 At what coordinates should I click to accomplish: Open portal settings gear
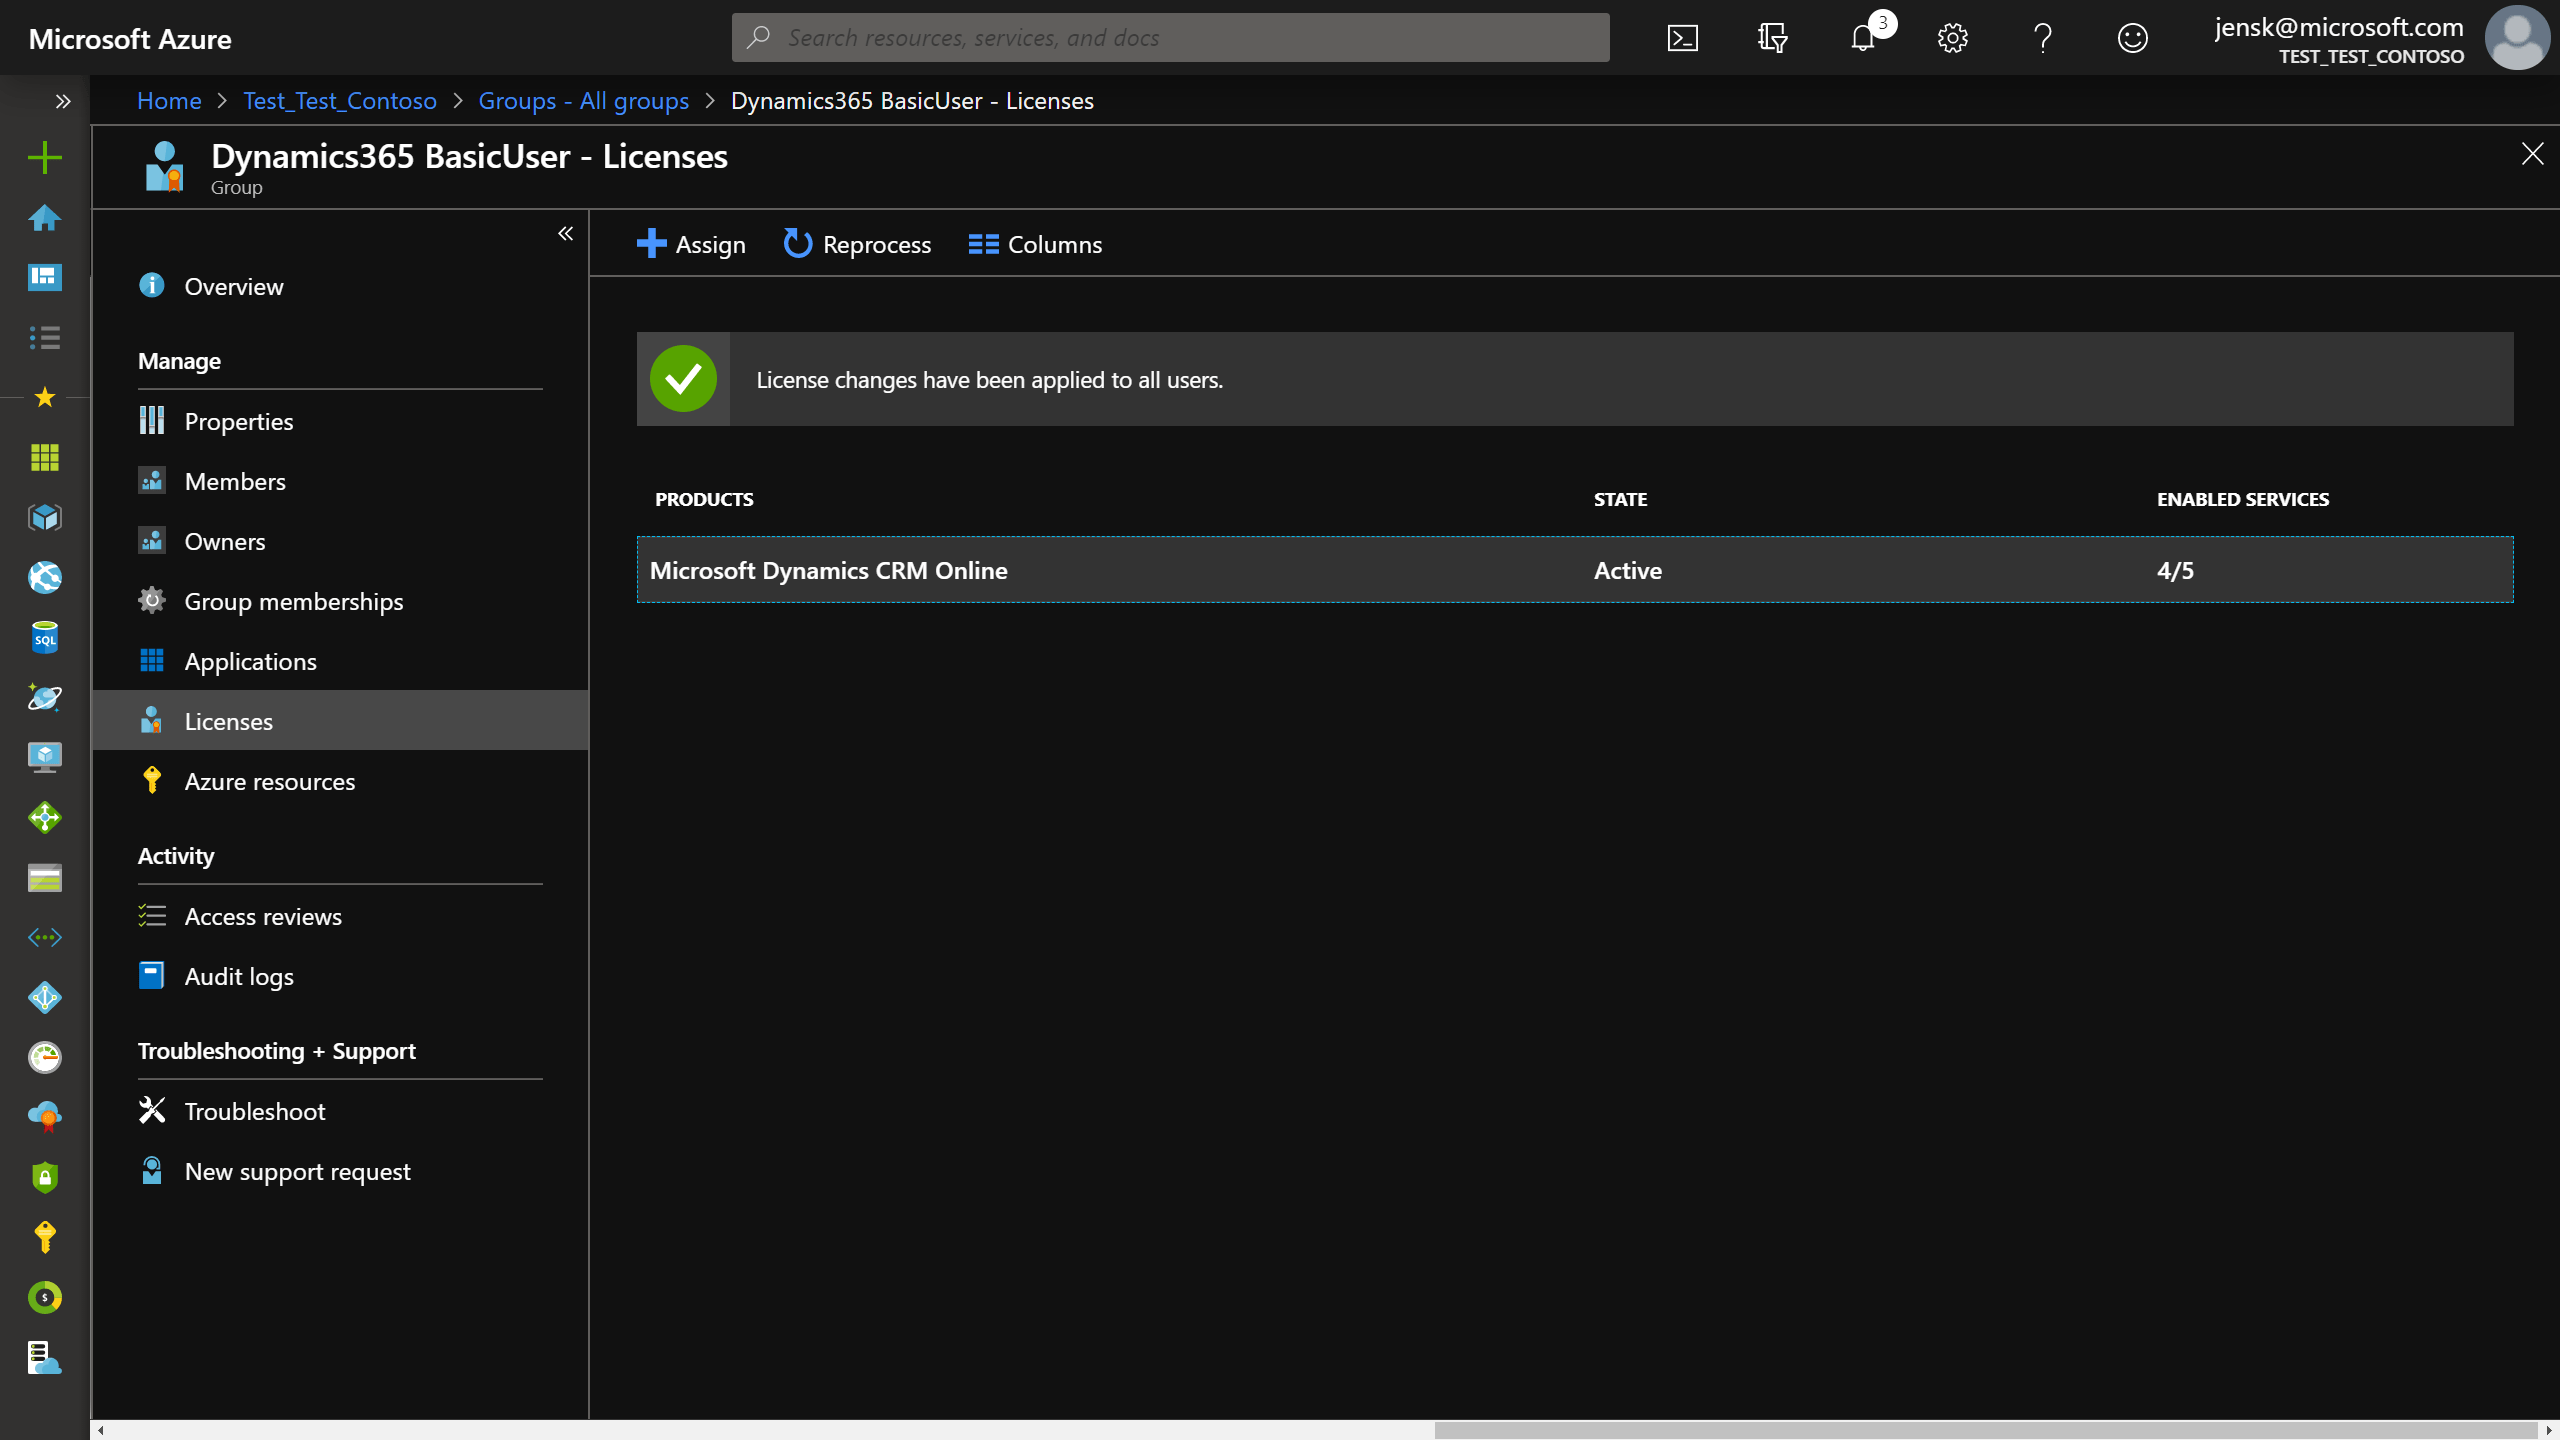(x=1953, y=38)
